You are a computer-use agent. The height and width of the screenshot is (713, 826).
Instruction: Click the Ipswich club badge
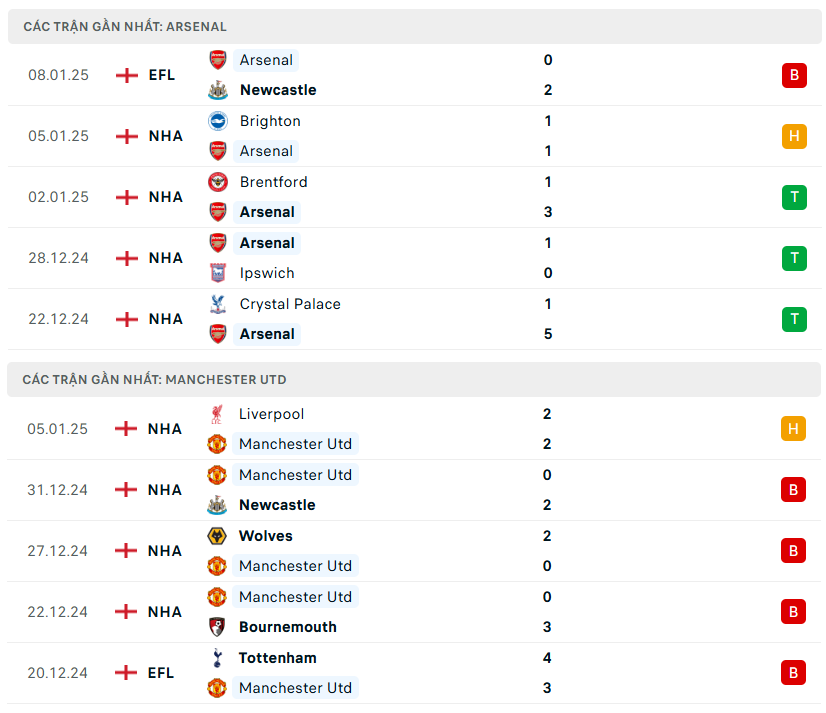pos(217,273)
